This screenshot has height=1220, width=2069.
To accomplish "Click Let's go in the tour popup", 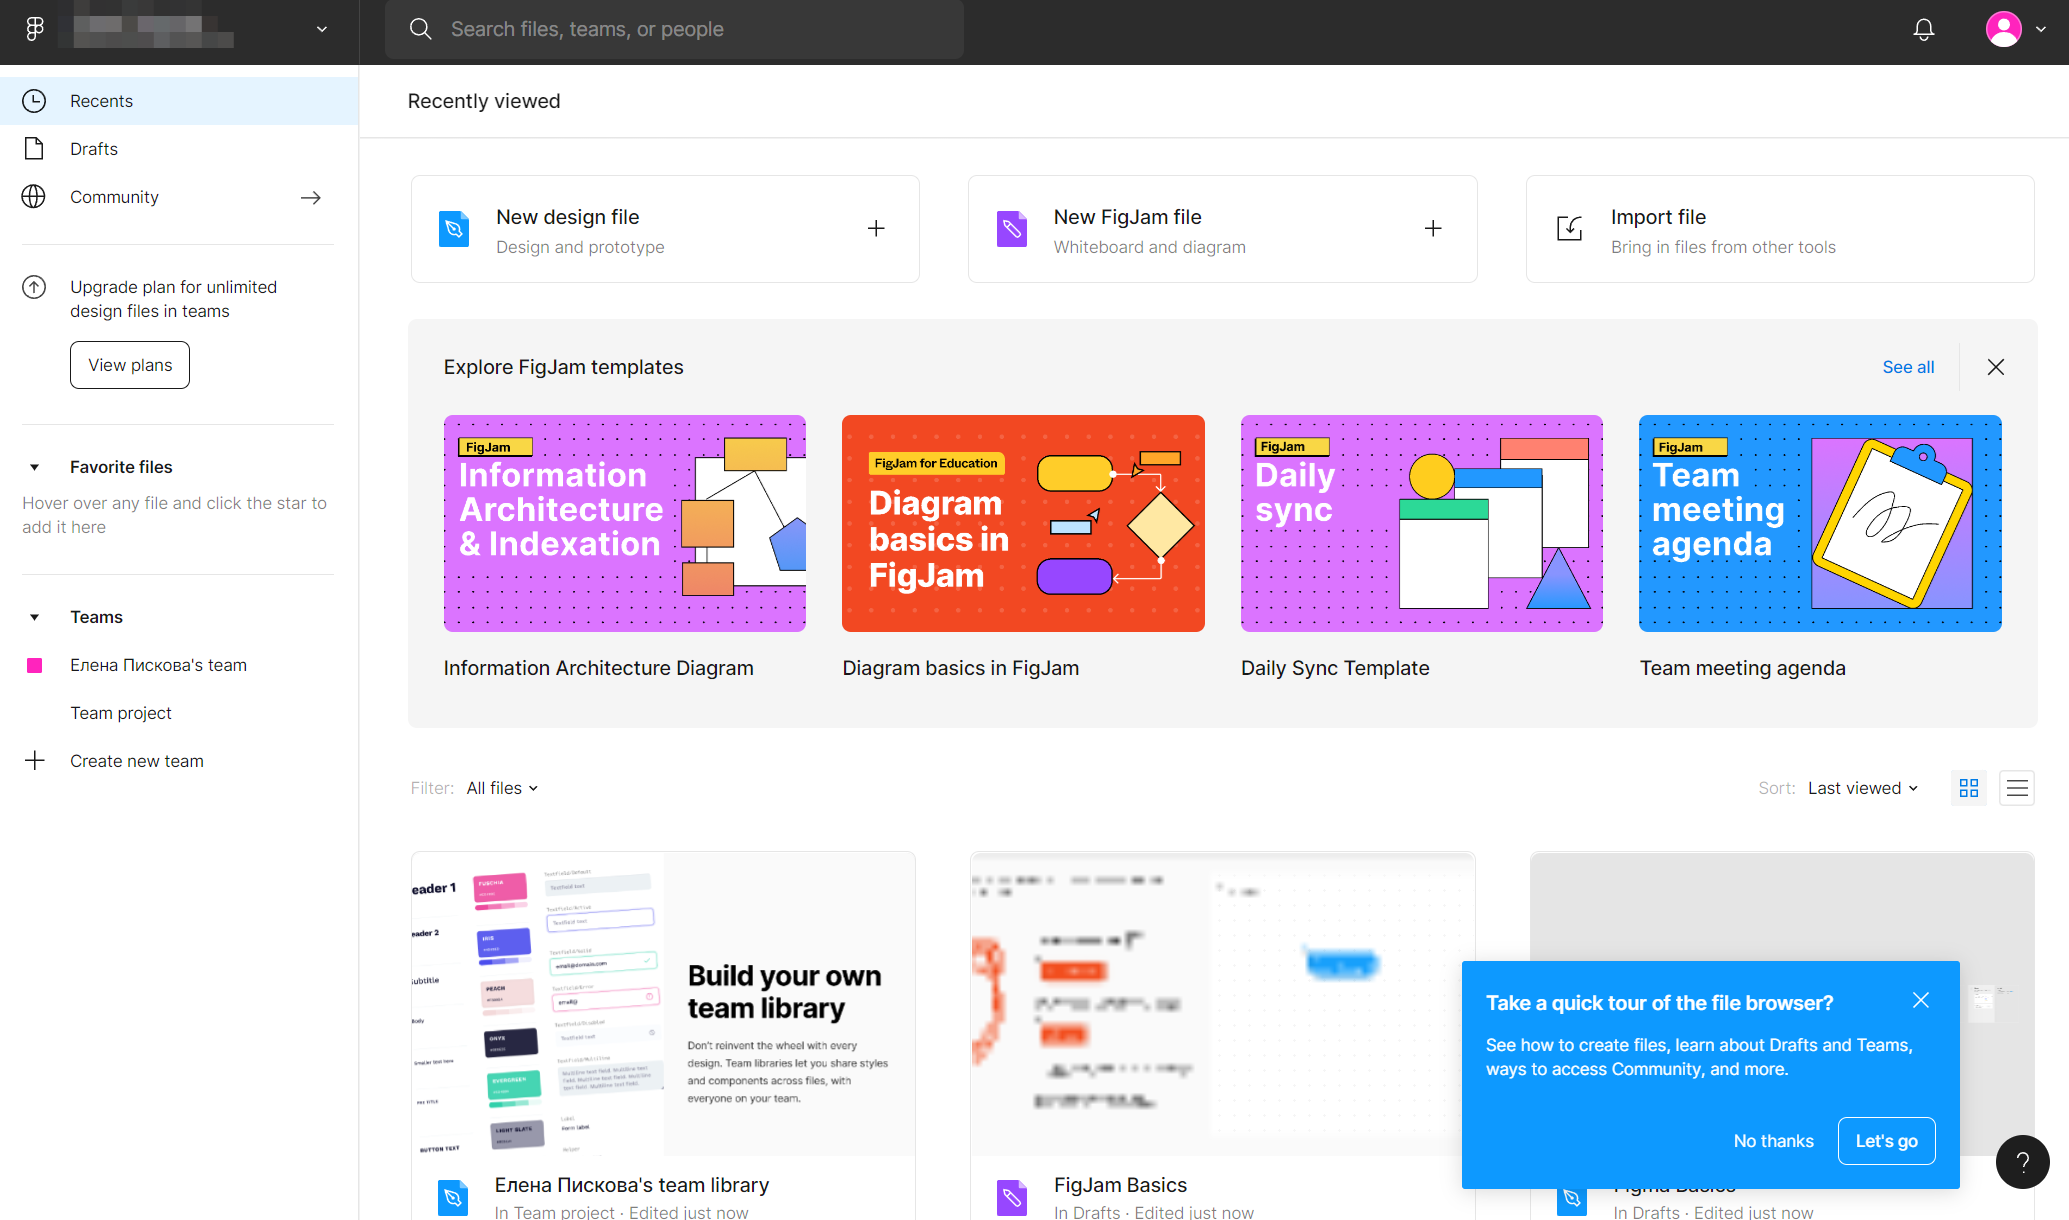I will (1886, 1141).
